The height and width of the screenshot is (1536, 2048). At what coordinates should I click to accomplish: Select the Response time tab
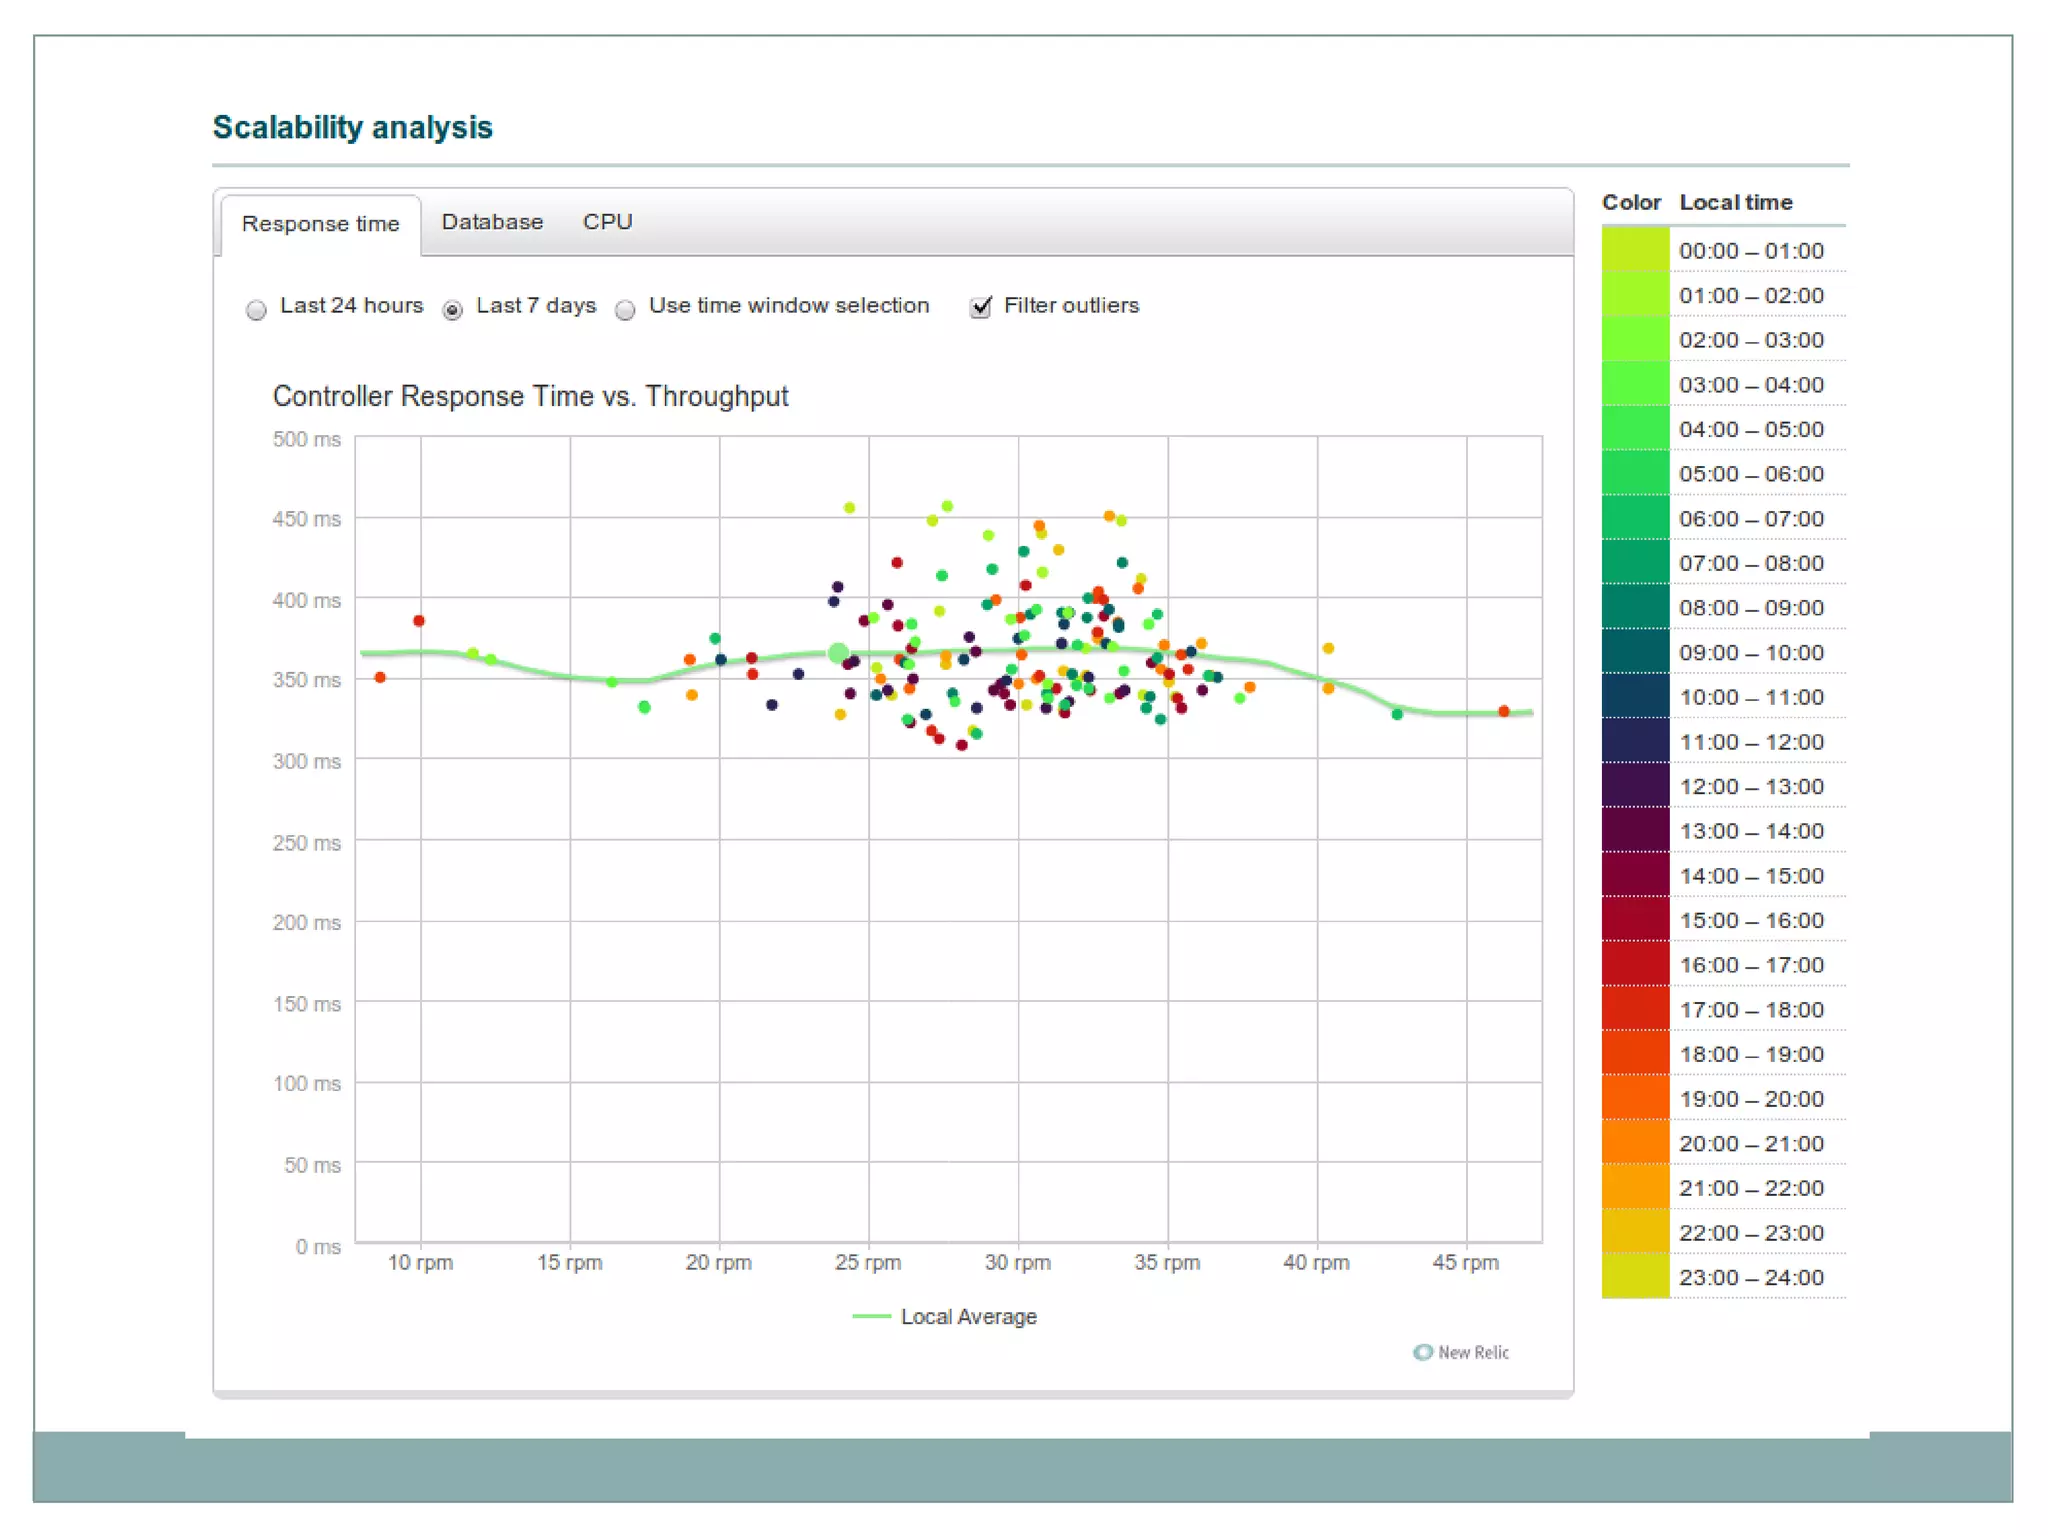[320, 224]
